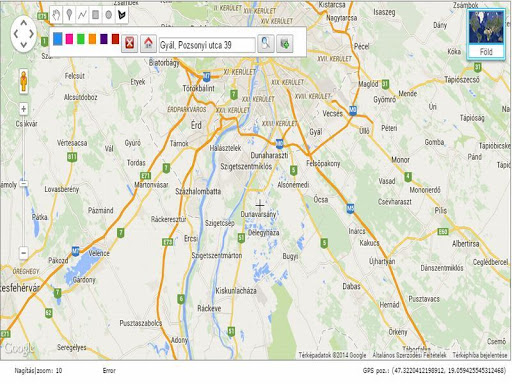Zoom out with the minus button
Screen dimensions: 512x384
[x=23, y=253]
